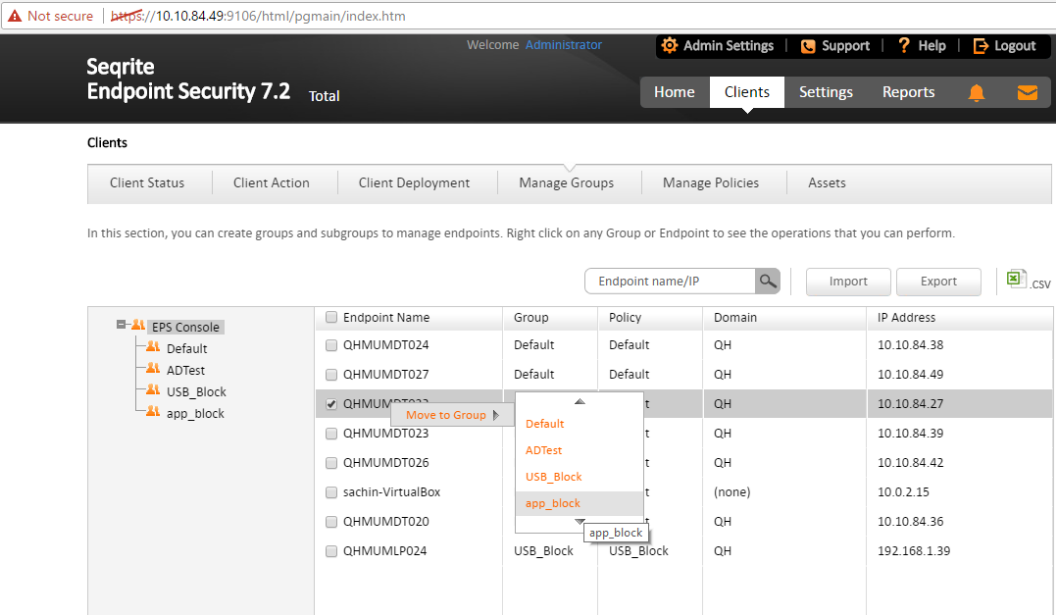Image resolution: width=1056 pixels, height=615 pixels.
Task: Go to Client Deployment section
Action: (414, 183)
